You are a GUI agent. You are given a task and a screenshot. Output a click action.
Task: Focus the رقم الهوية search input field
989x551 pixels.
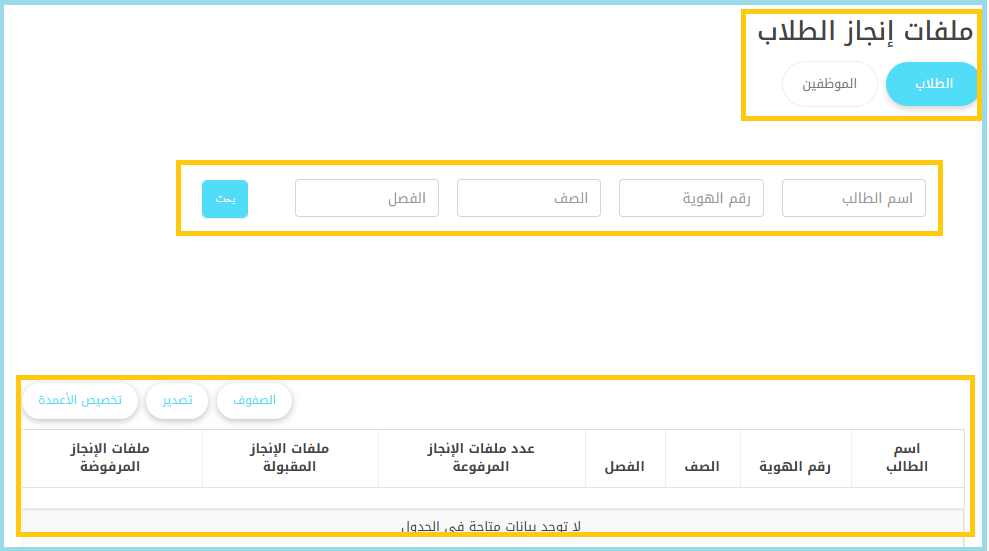click(x=691, y=198)
